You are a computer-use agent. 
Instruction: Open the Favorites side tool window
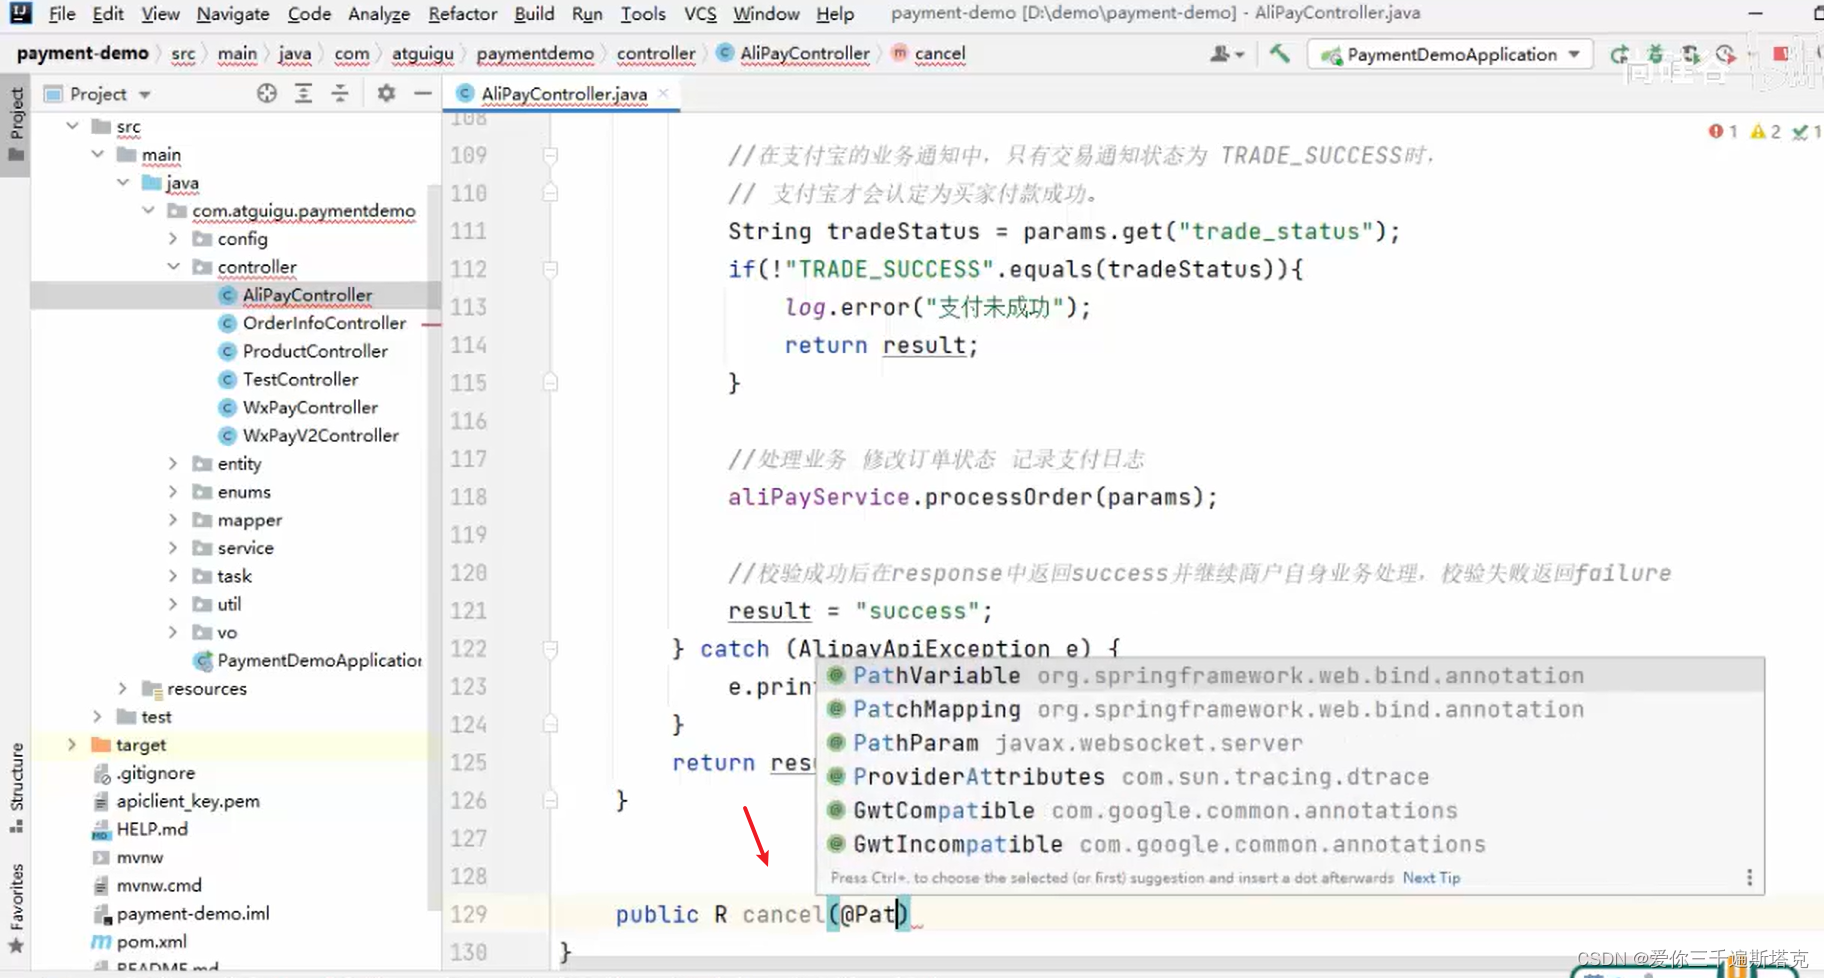coord(16,908)
